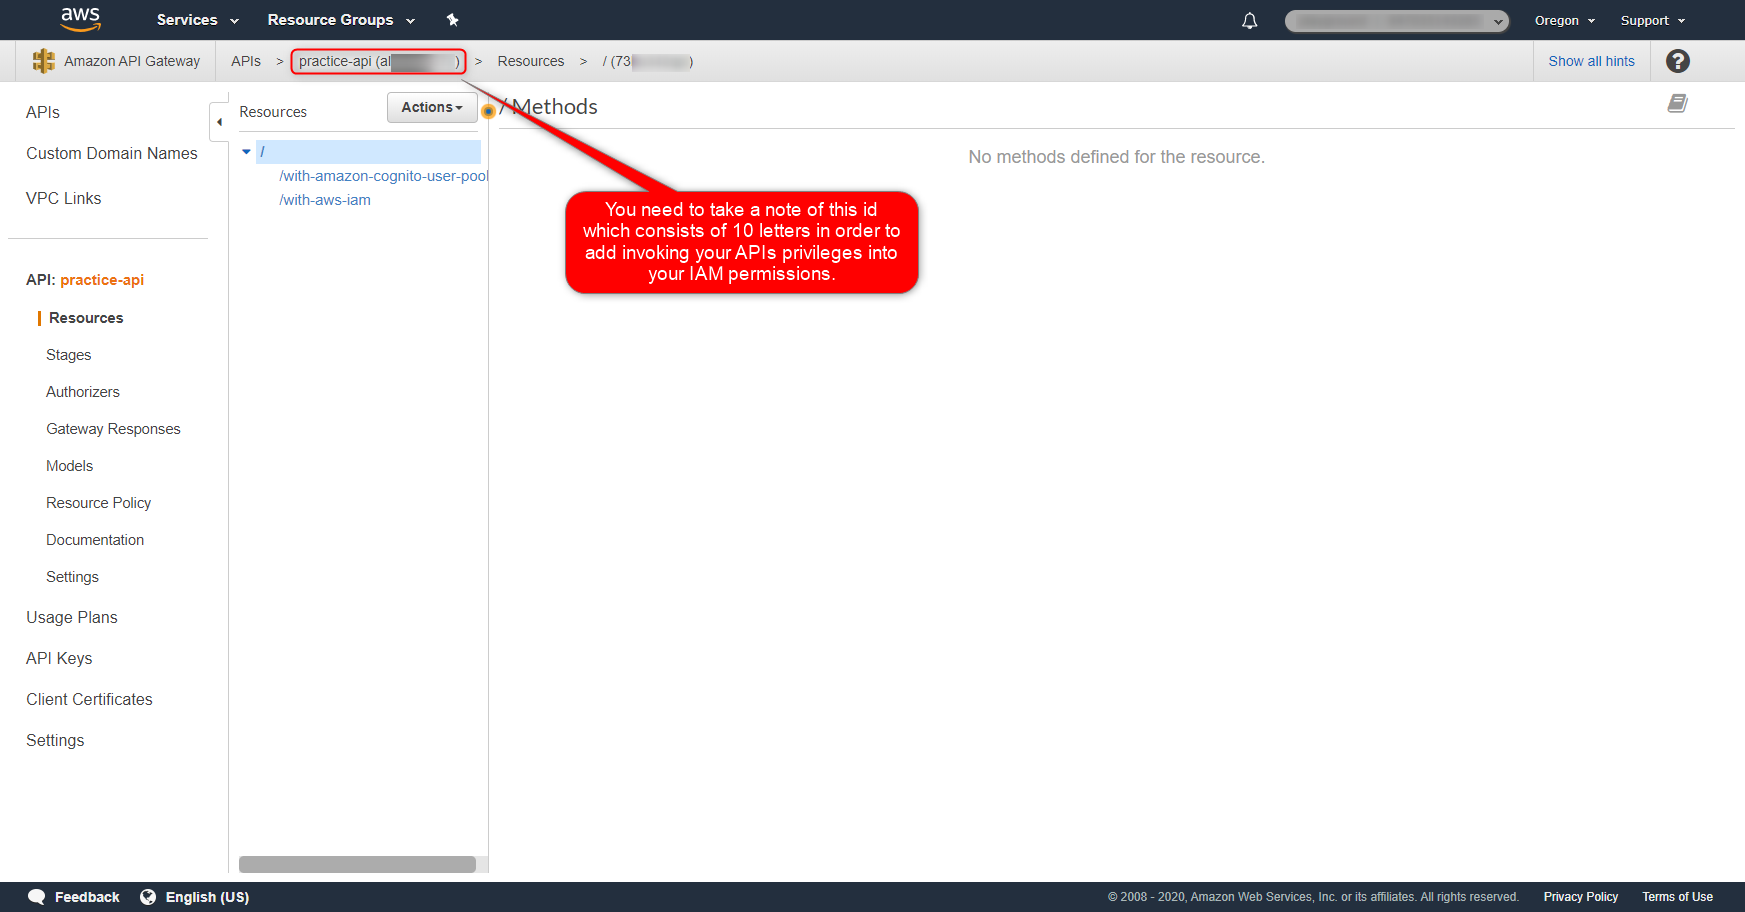The width and height of the screenshot is (1745, 912).
Task: Open the pin shortcuts icon
Action: tap(452, 20)
